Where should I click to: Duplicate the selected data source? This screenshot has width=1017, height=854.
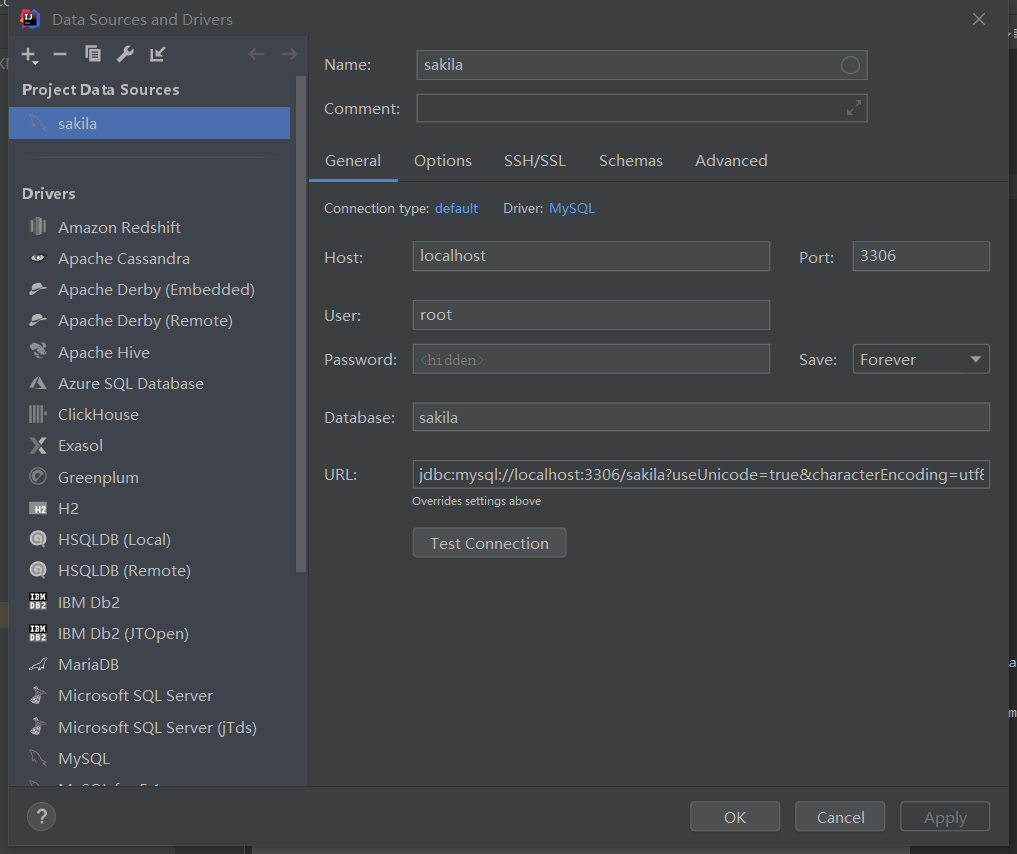pyautogui.click(x=93, y=54)
